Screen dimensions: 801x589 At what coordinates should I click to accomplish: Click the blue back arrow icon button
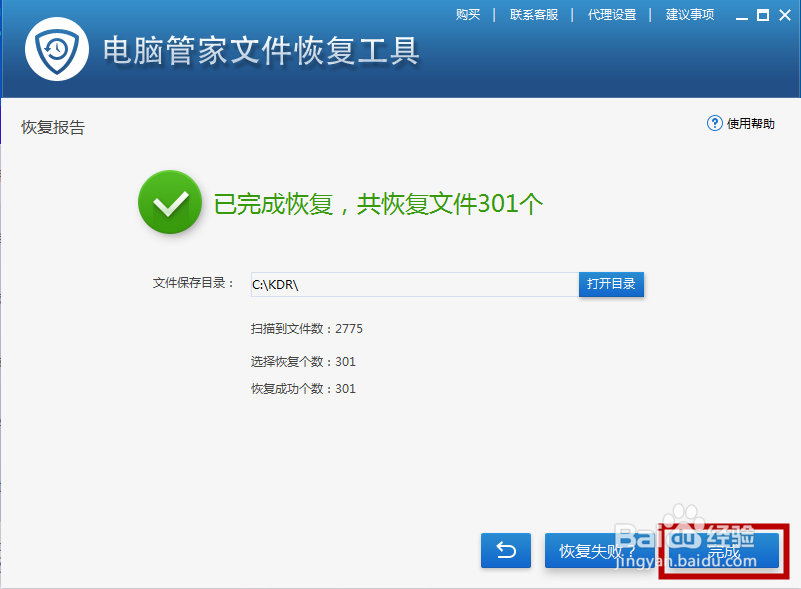click(x=505, y=550)
